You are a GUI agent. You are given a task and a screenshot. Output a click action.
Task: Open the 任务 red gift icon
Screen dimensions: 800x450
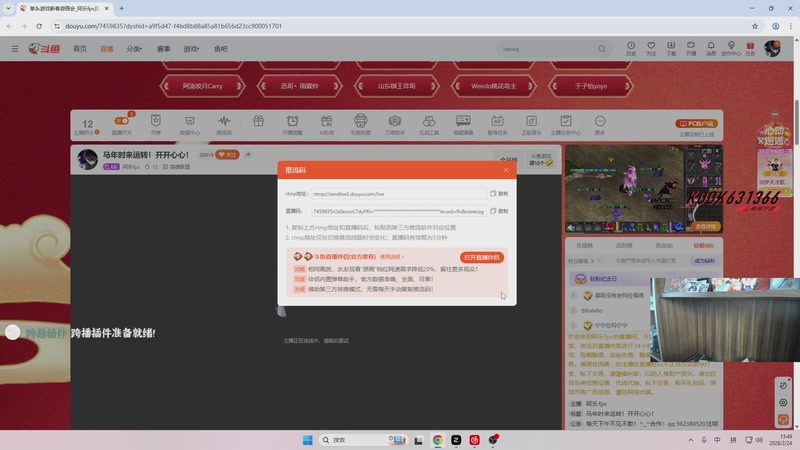(750, 48)
